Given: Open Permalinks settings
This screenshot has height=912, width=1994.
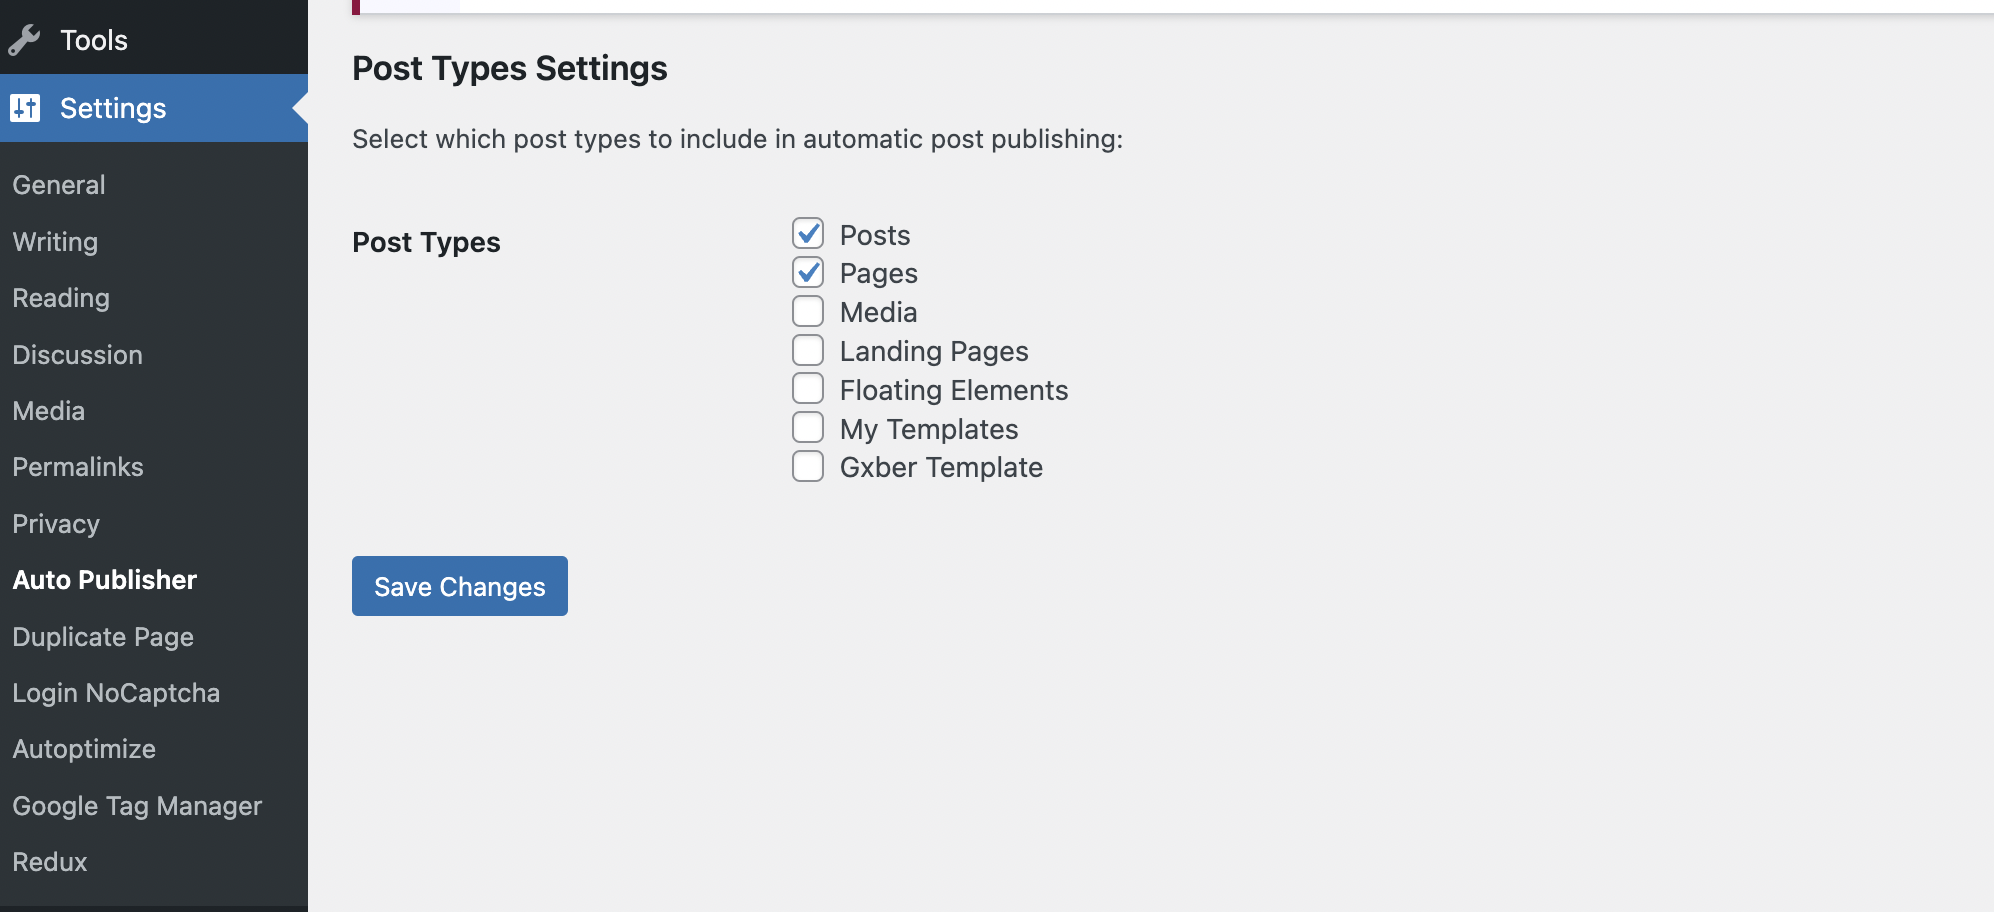Looking at the screenshot, I should (78, 467).
